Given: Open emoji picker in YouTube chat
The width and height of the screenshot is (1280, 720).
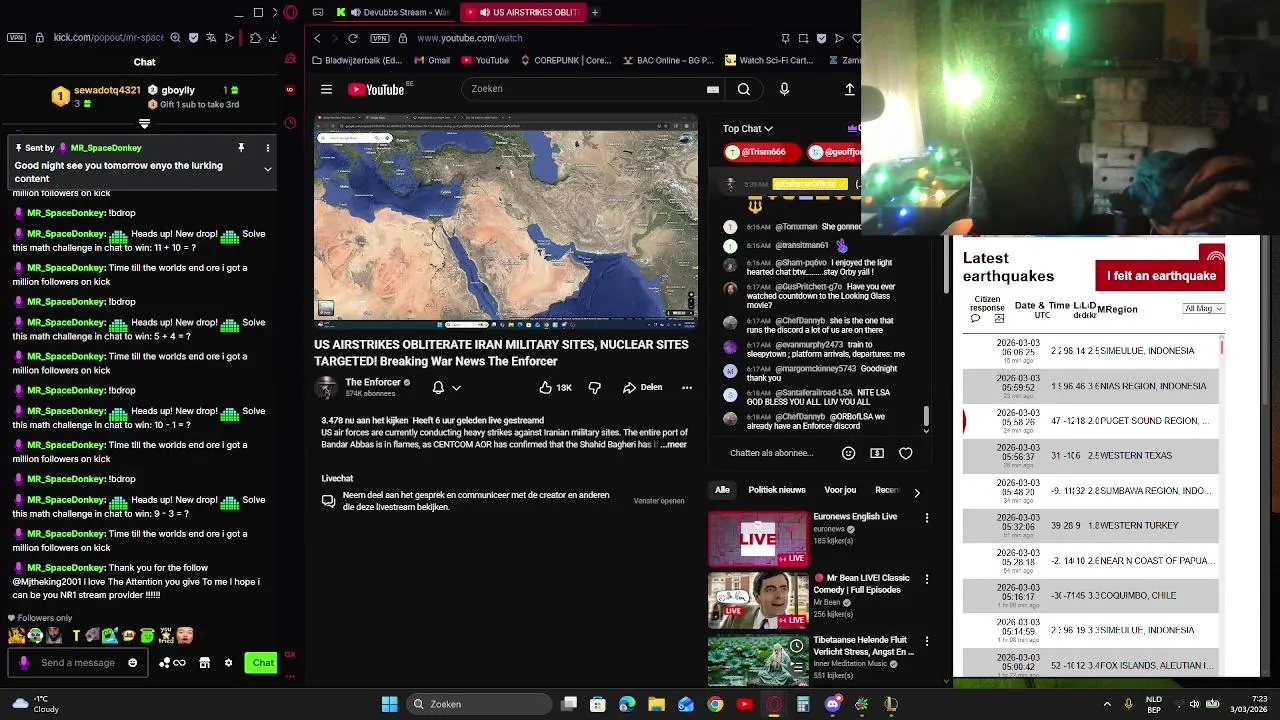Looking at the screenshot, I should tap(848, 453).
